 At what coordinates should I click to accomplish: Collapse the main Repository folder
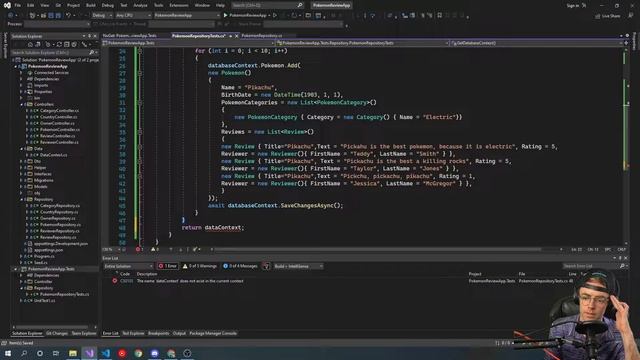pyautogui.click(x=22, y=199)
